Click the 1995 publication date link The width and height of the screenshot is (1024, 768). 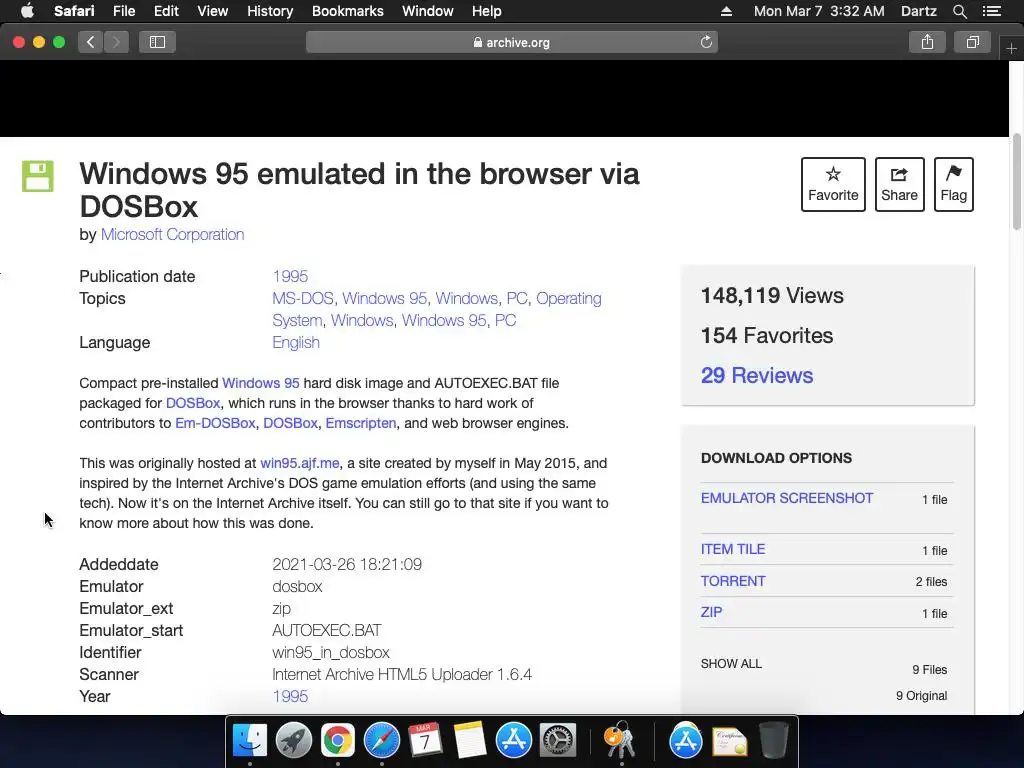coord(290,276)
